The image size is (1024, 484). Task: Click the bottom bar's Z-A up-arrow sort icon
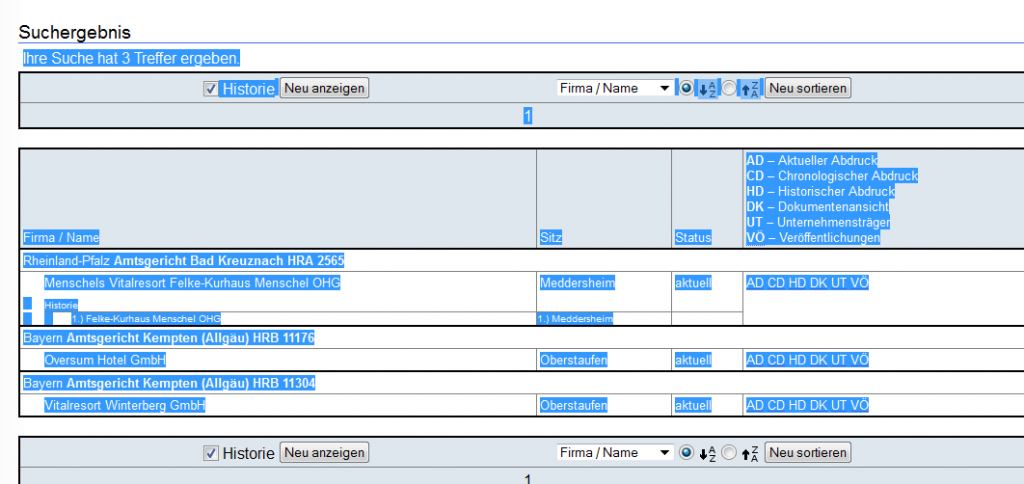(750, 453)
